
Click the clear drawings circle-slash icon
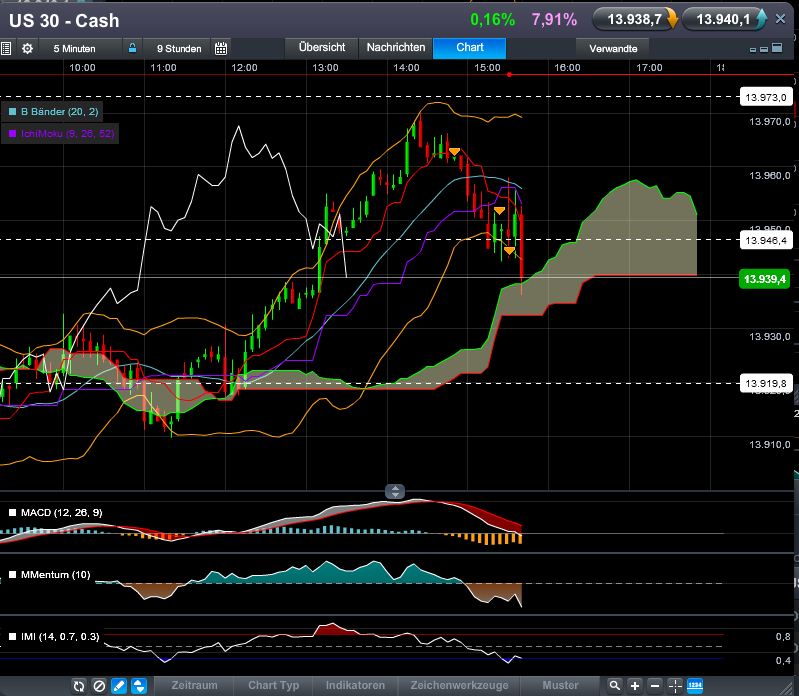click(x=99, y=686)
